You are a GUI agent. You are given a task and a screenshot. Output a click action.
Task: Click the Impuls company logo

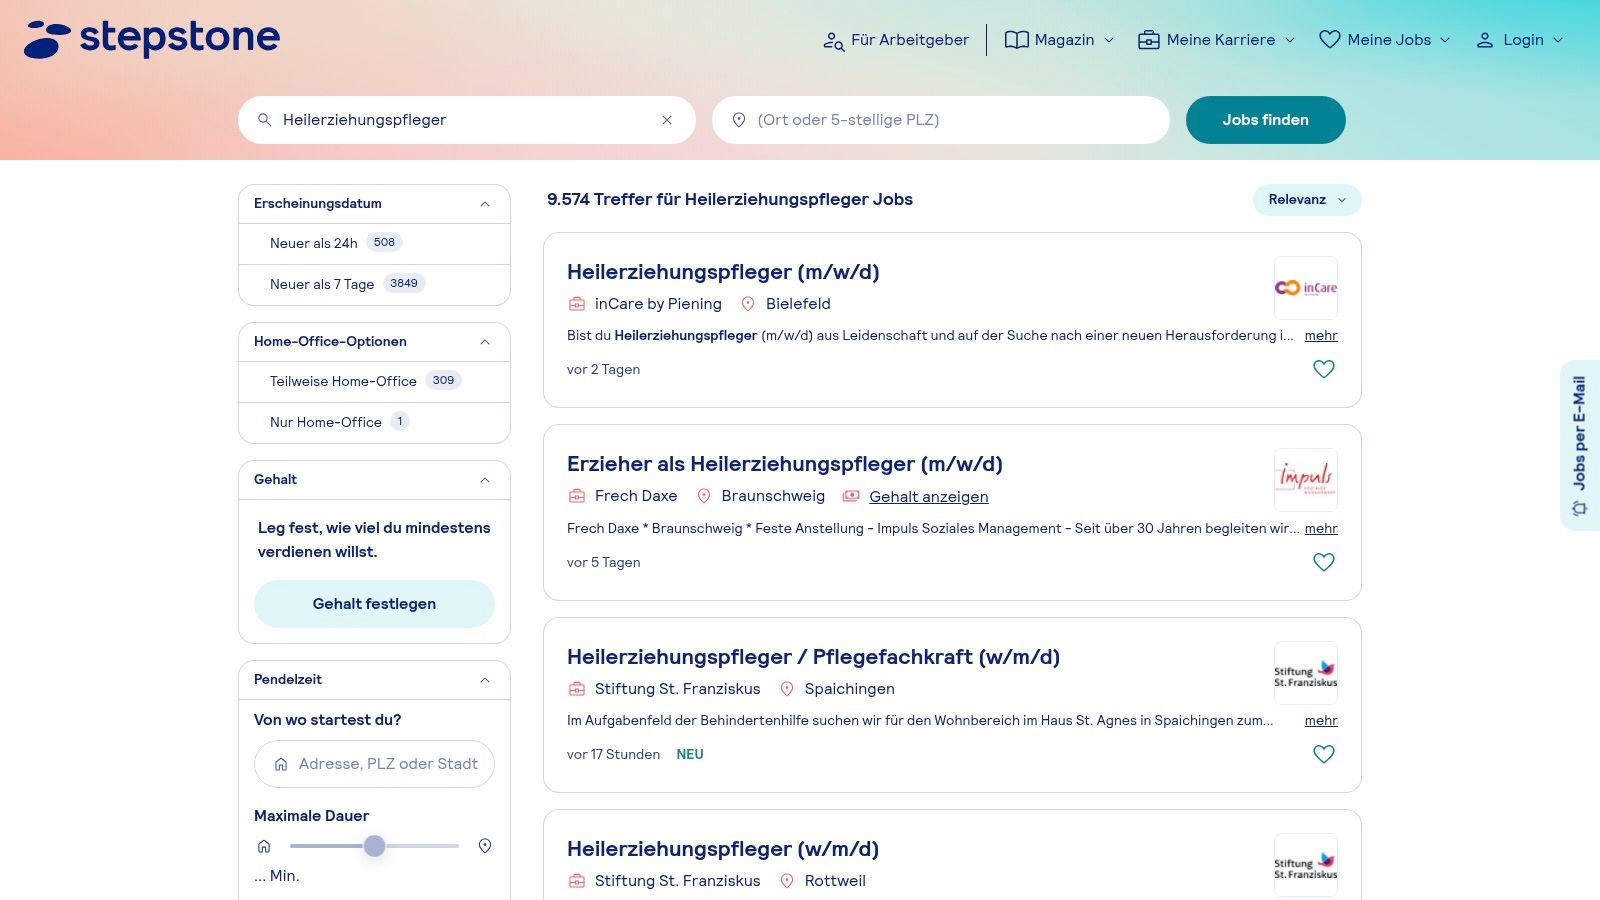(x=1305, y=480)
